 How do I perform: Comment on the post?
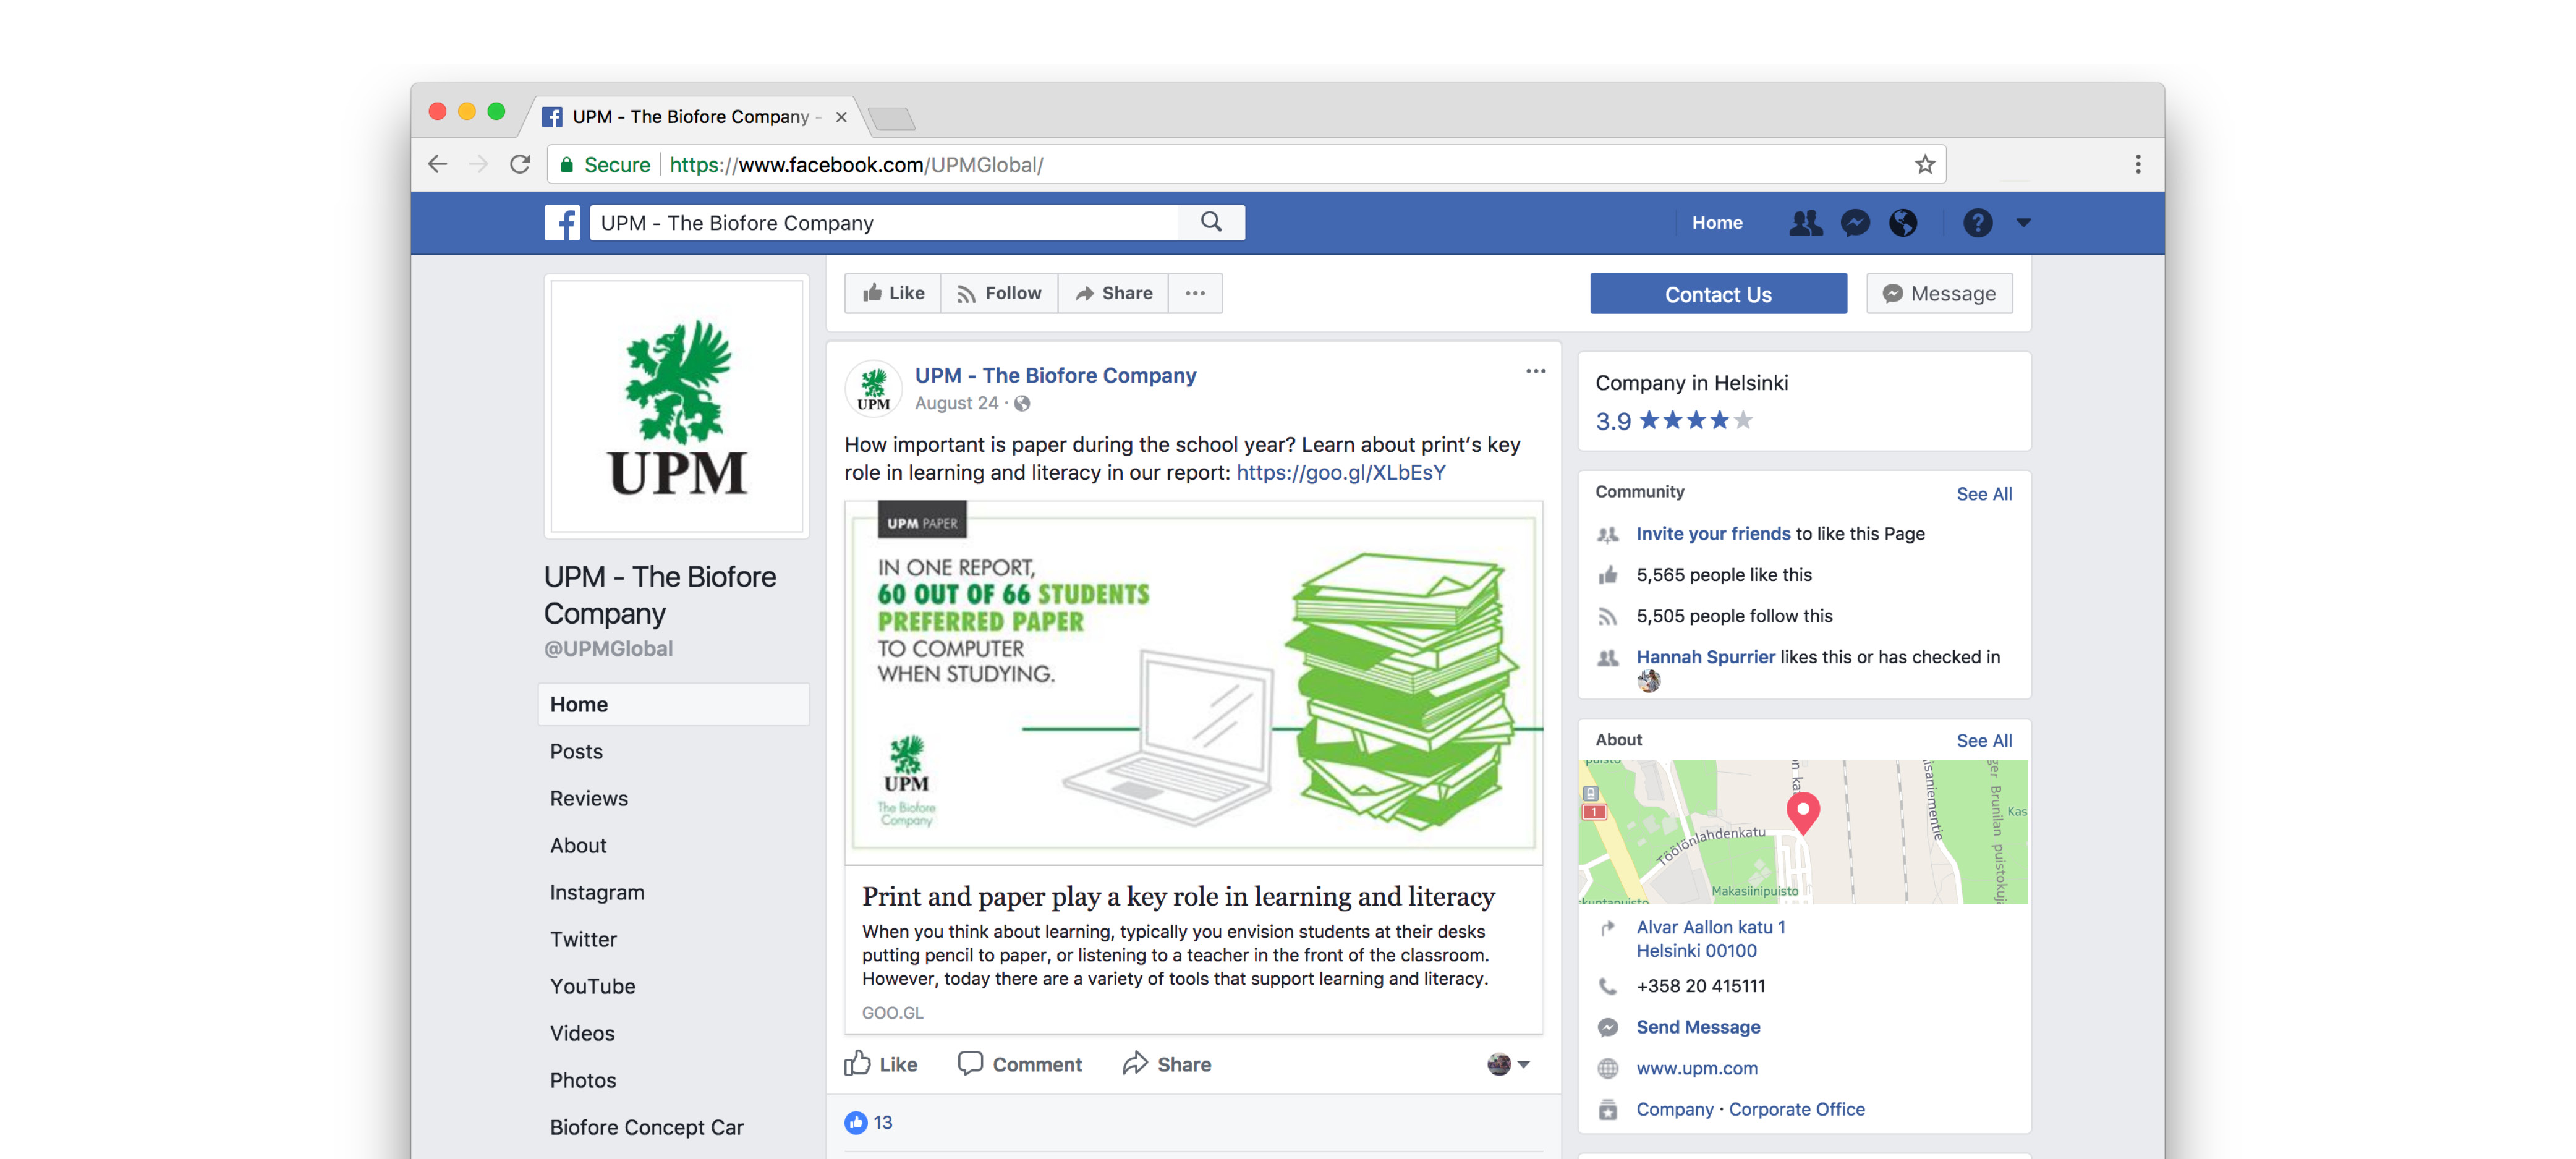tap(1020, 1064)
